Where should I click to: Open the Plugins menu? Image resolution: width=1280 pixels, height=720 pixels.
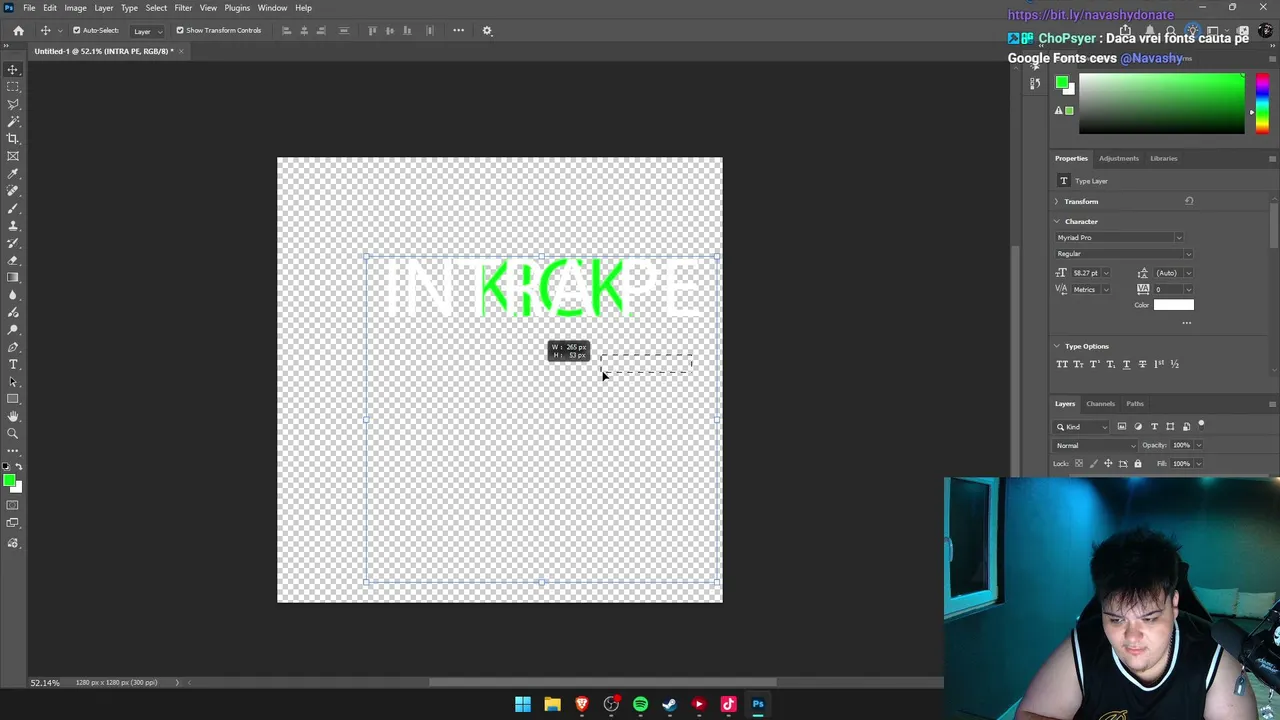[237, 8]
